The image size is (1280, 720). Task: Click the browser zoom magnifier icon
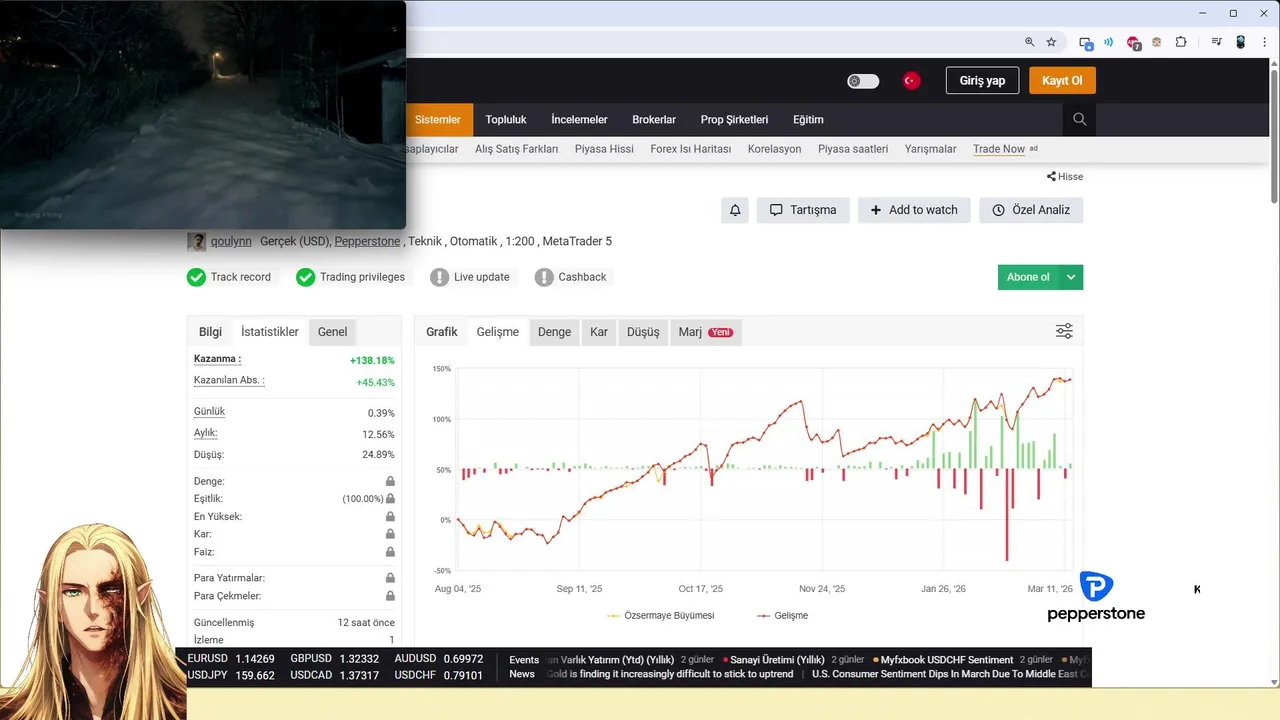click(1029, 42)
